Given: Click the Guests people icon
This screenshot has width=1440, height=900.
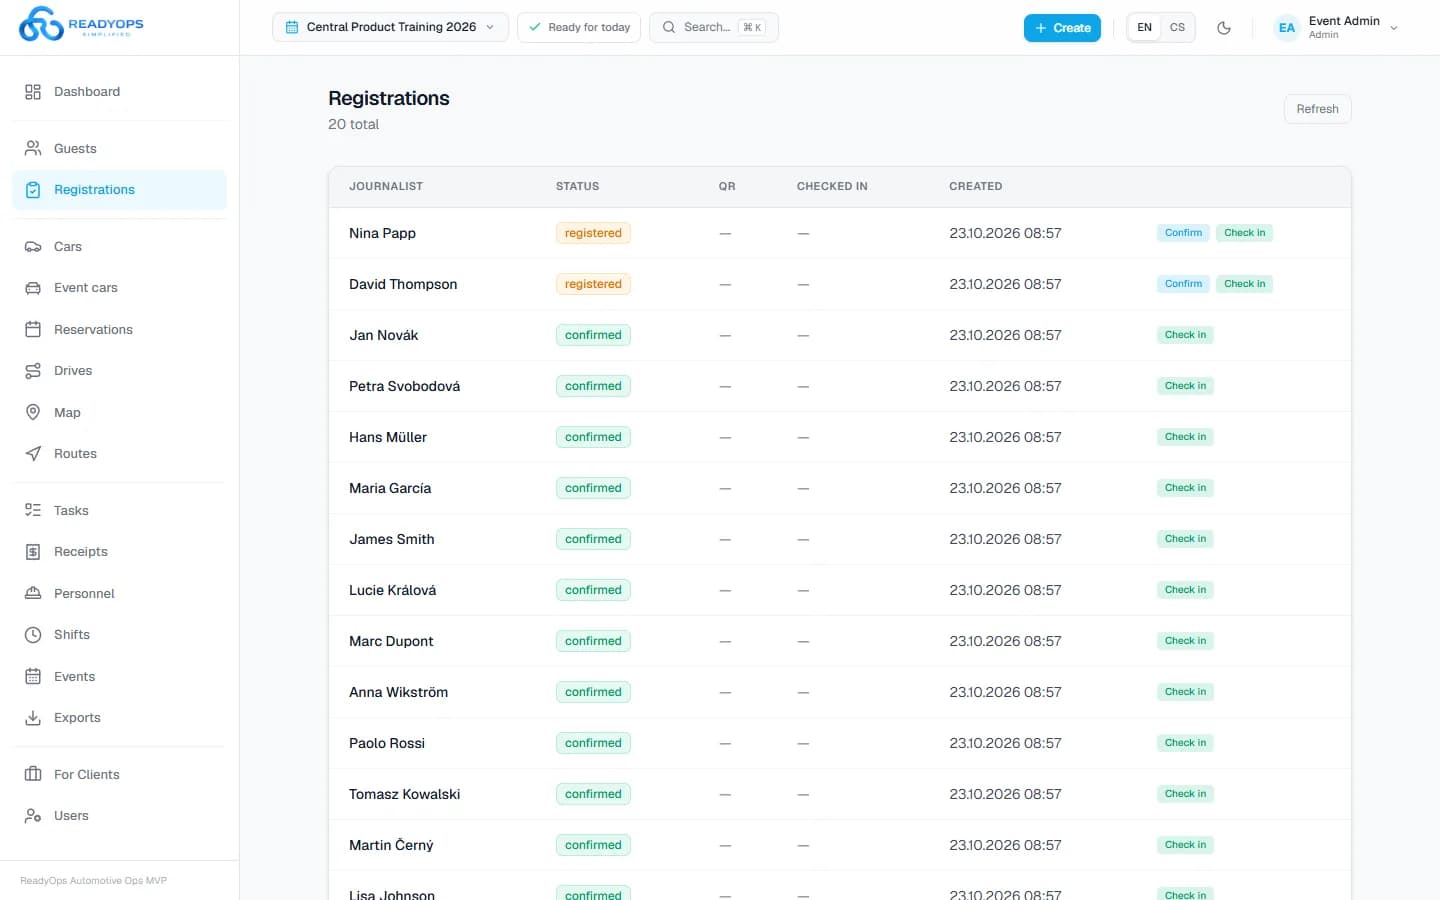Looking at the screenshot, I should pyautogui.click(x=33, y=148).
